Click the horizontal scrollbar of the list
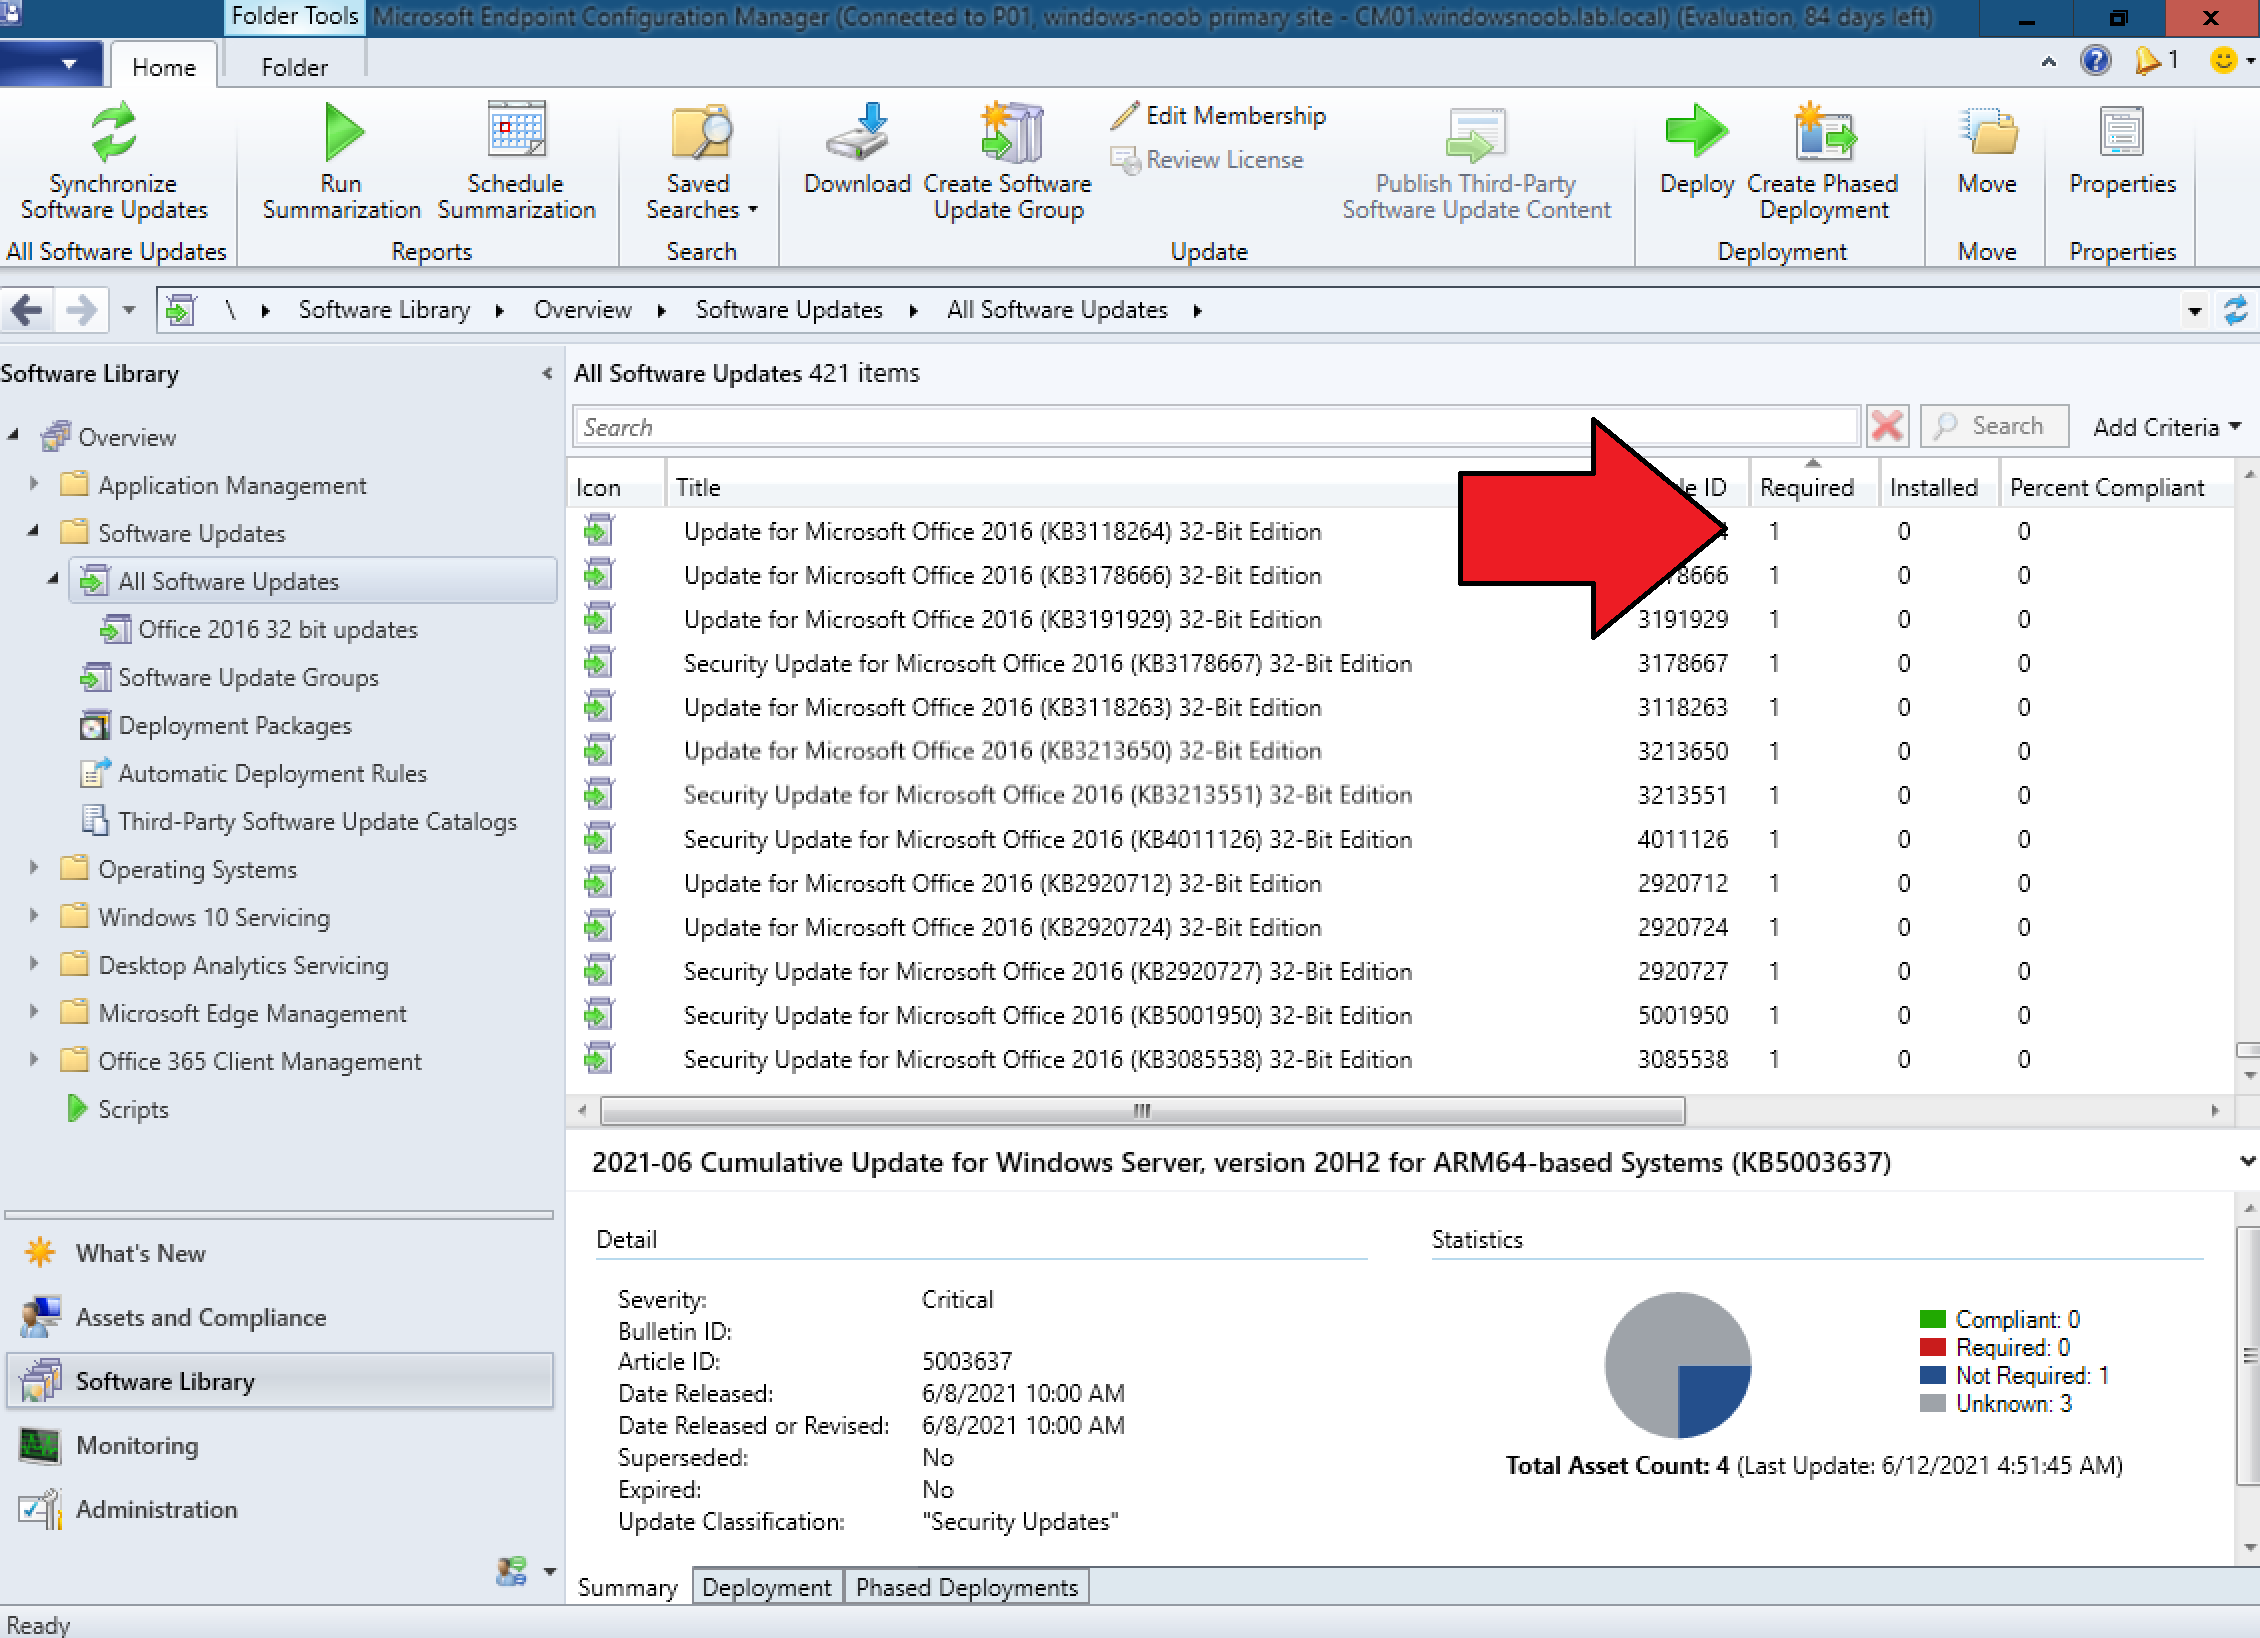Screen dimensions: 2260x1638 1142,1110
